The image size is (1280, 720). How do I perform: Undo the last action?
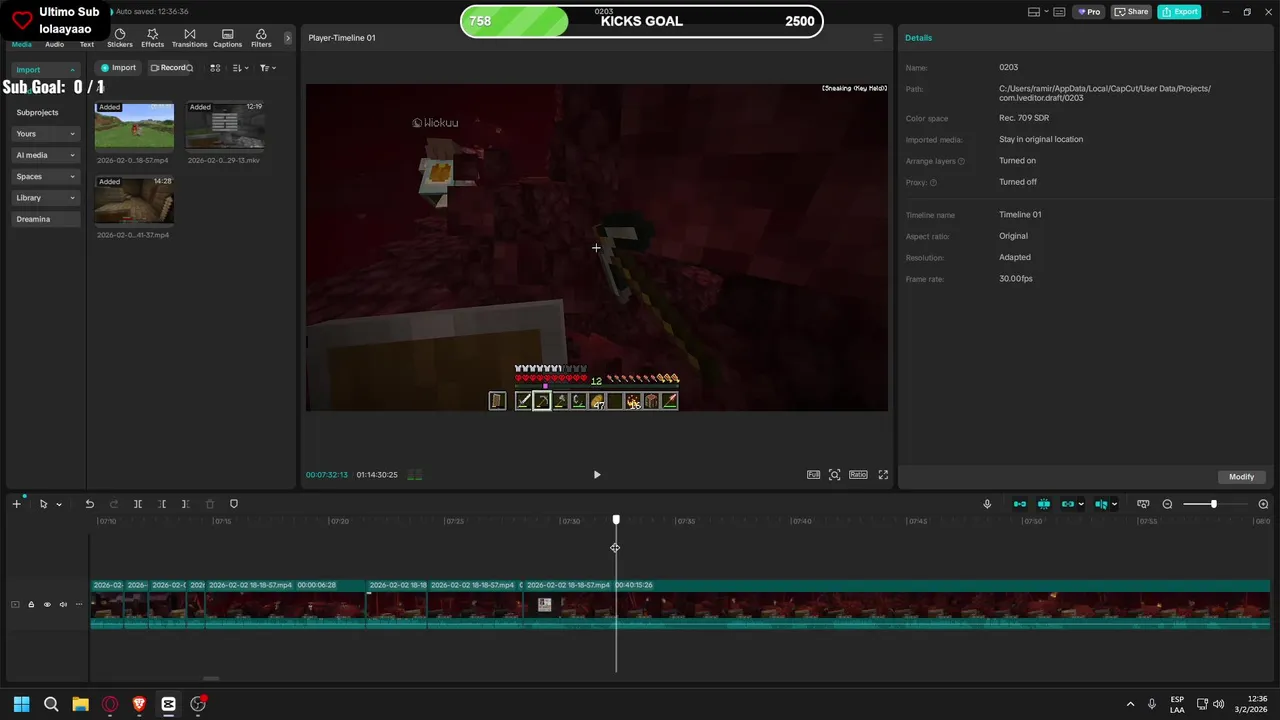(x=90, y=504)
